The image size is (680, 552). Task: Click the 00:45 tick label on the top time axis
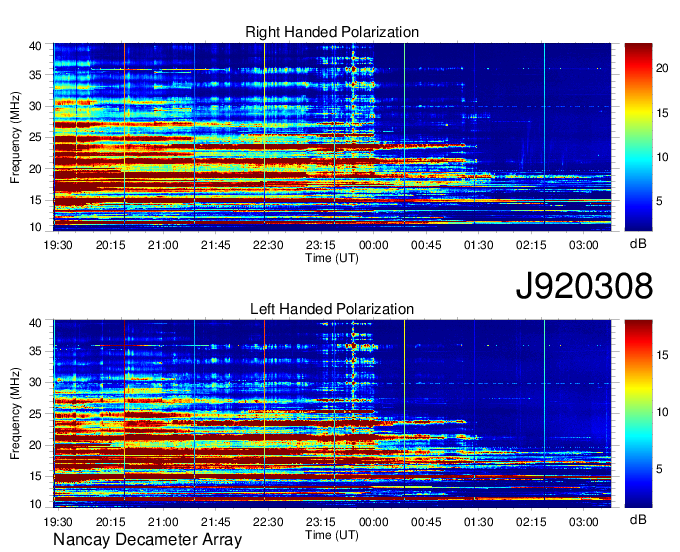click(x=426, y=245)
